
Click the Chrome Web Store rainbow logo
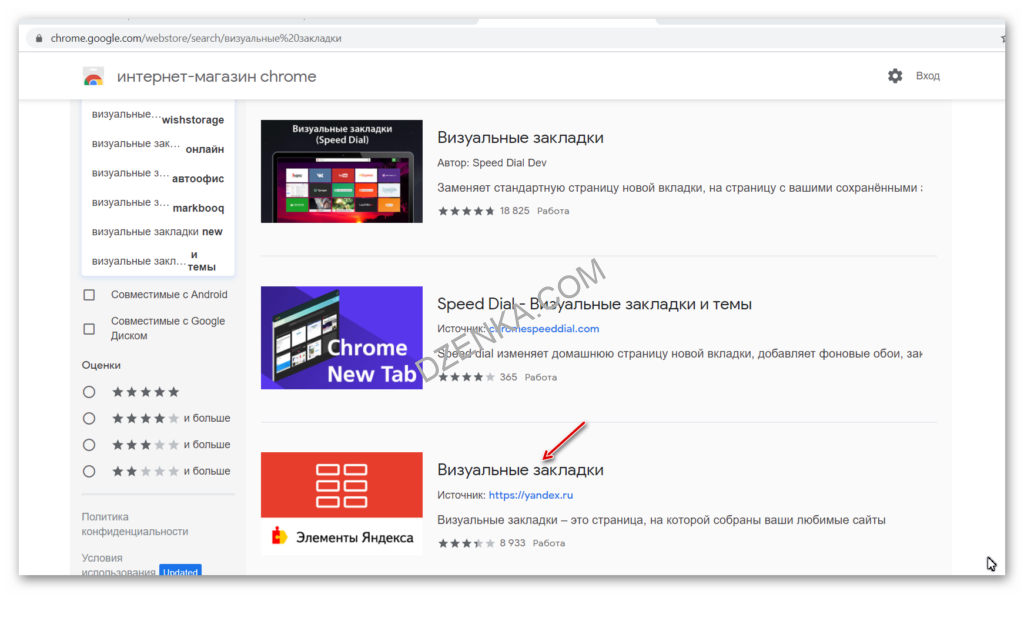coord(93,77)
